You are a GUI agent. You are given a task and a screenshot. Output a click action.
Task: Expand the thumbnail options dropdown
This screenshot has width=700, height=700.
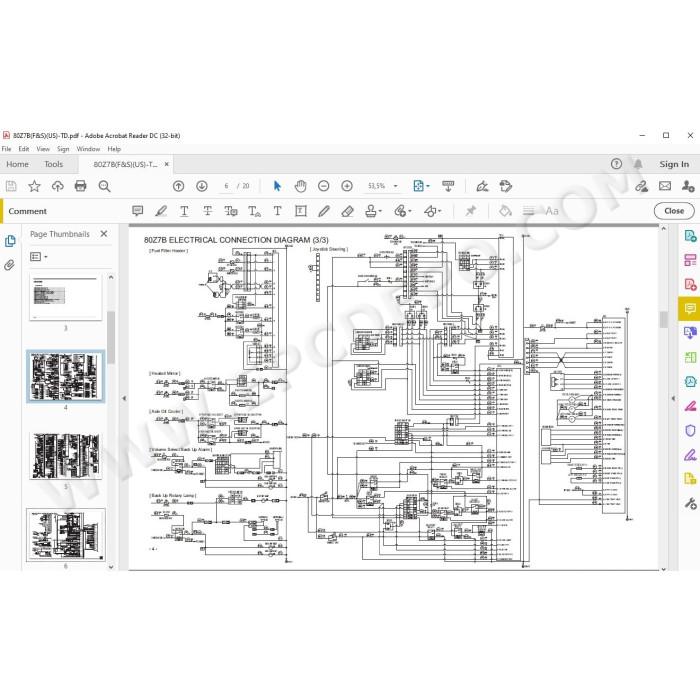click(39, 257)
